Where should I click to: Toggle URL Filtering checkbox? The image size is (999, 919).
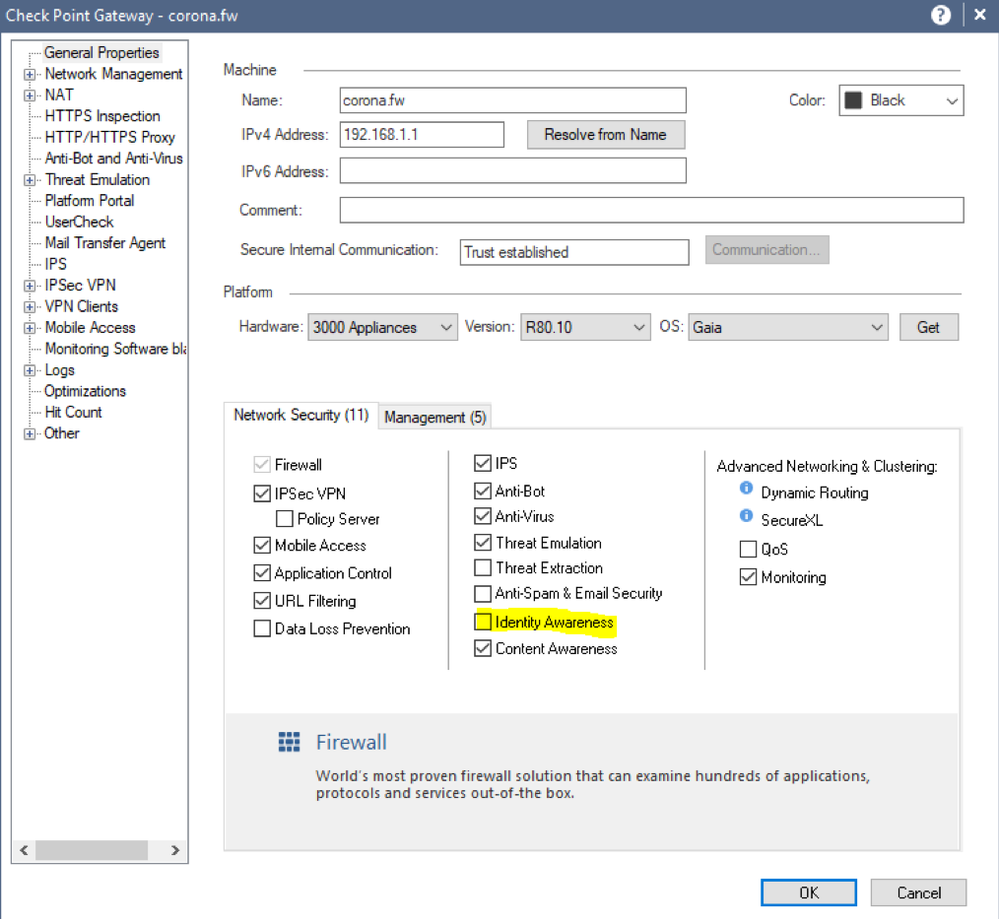pos(262,601)
